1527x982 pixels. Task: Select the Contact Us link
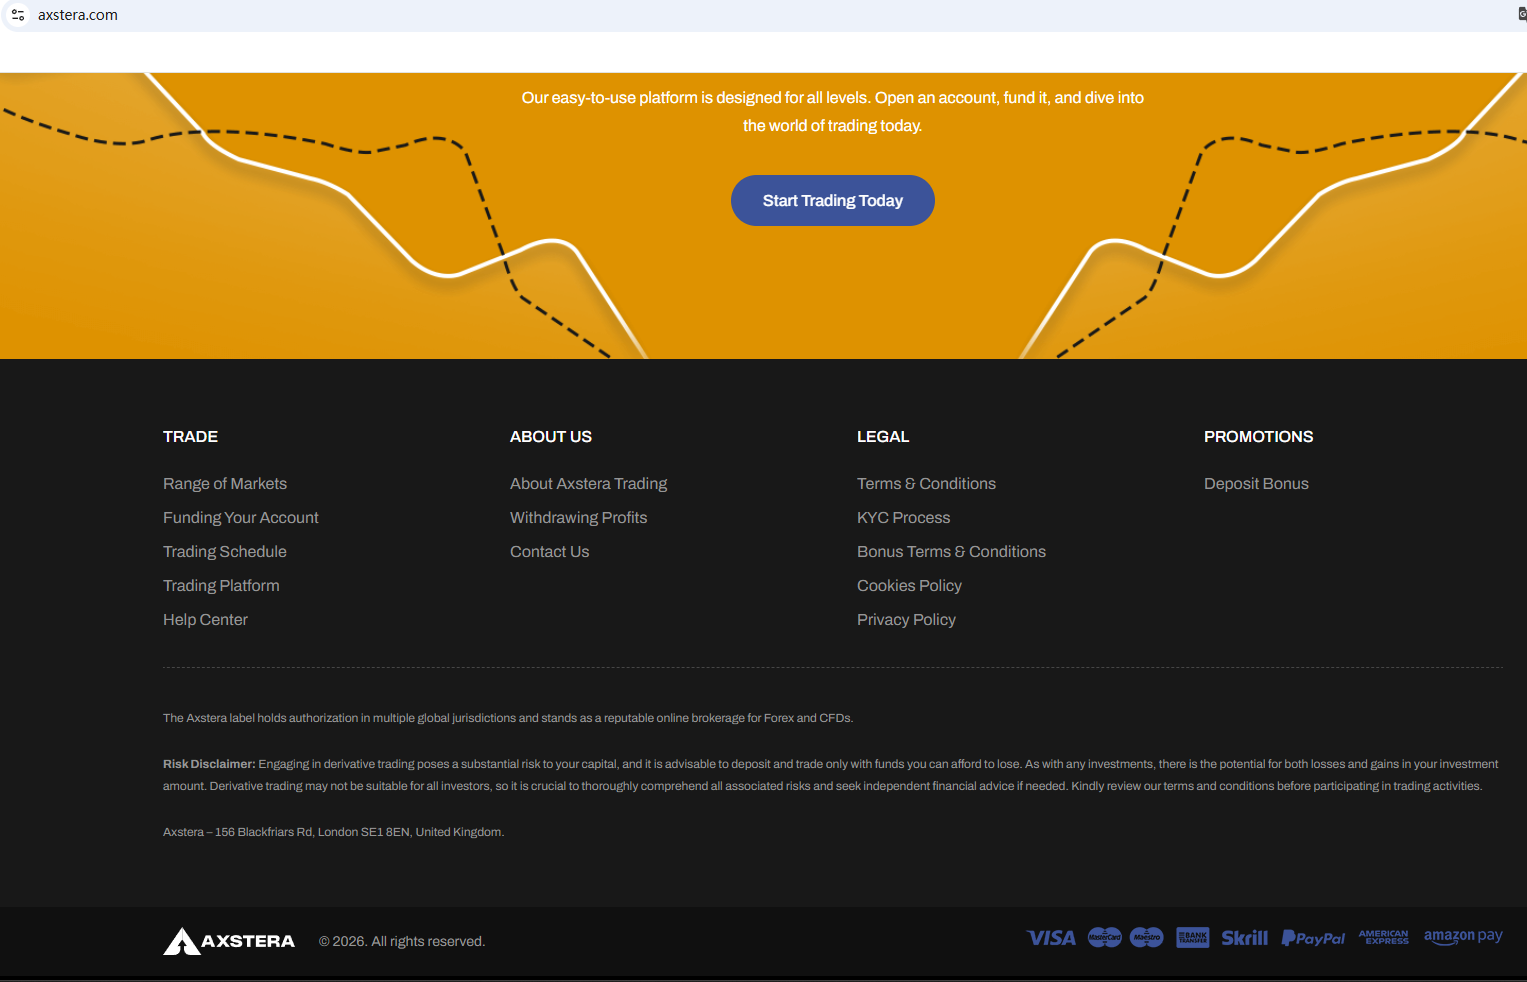[549, 552]
